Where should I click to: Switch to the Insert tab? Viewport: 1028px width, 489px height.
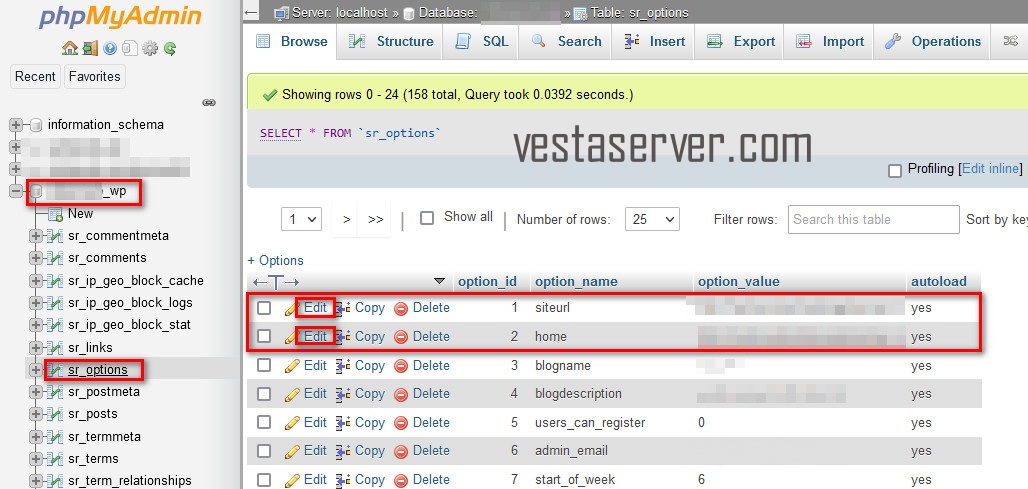pyautogui.click(x=655, y=41)
